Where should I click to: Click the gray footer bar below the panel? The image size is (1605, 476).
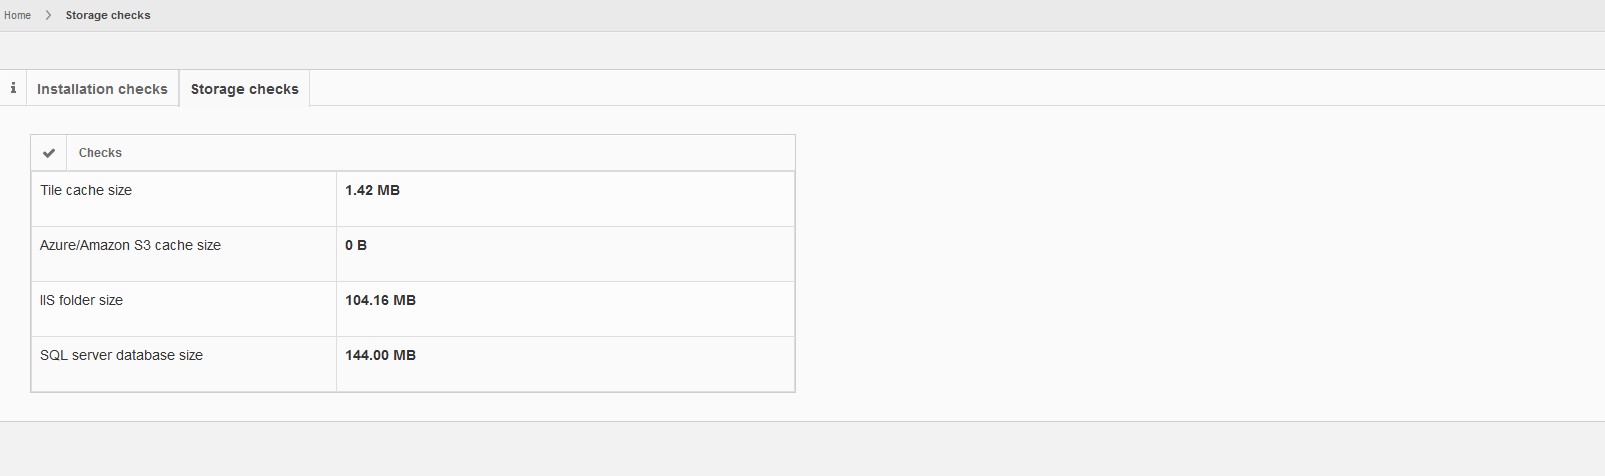coord(800,448)
